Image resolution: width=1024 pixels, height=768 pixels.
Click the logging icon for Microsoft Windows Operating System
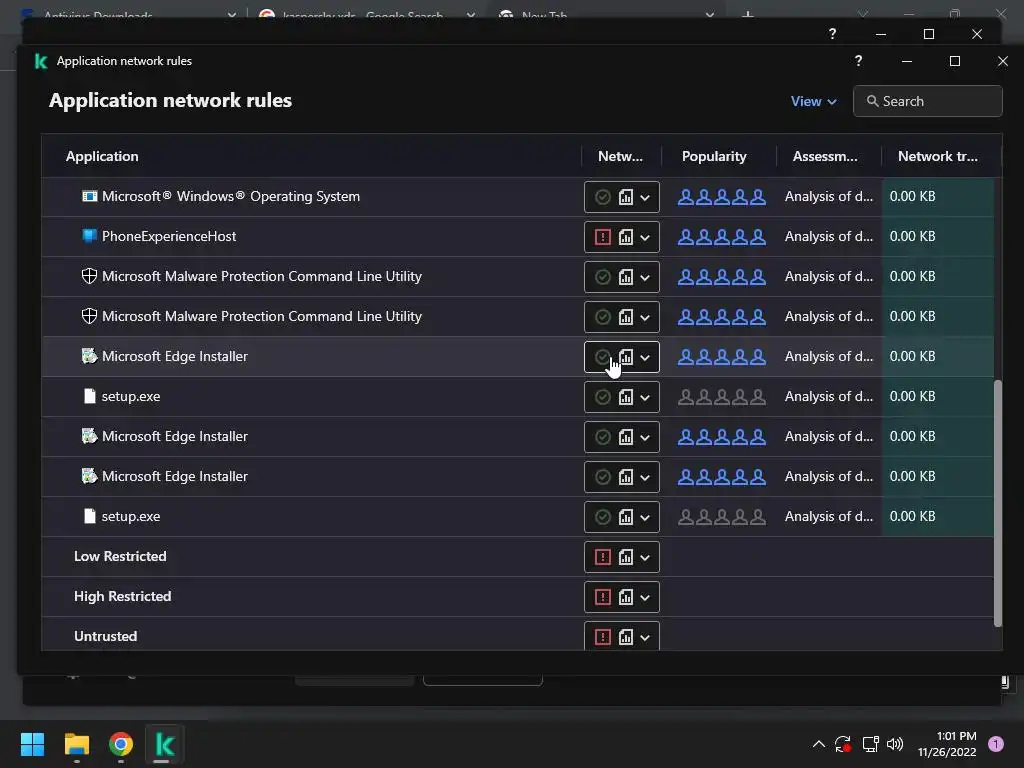coord(626,197)
